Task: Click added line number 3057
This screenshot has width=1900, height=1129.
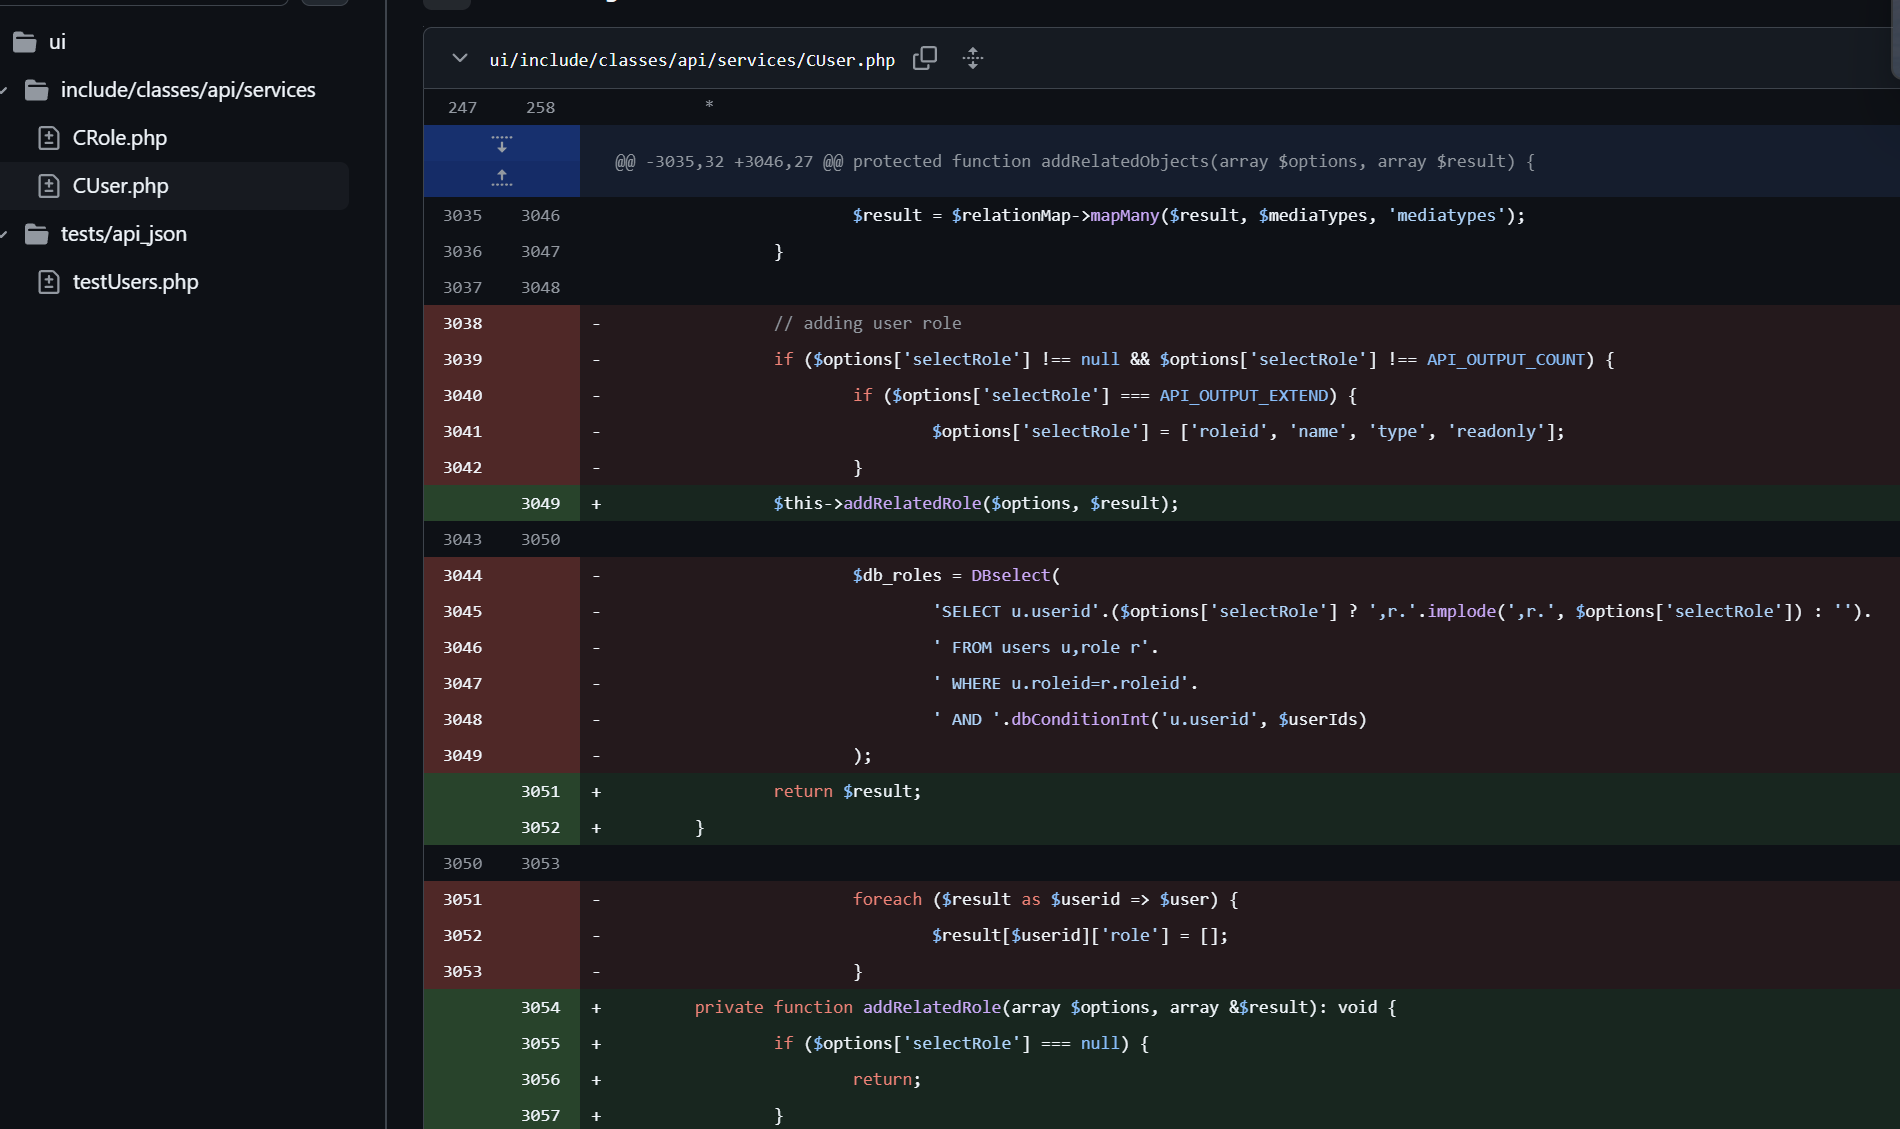Action: tap(541, 1115)
